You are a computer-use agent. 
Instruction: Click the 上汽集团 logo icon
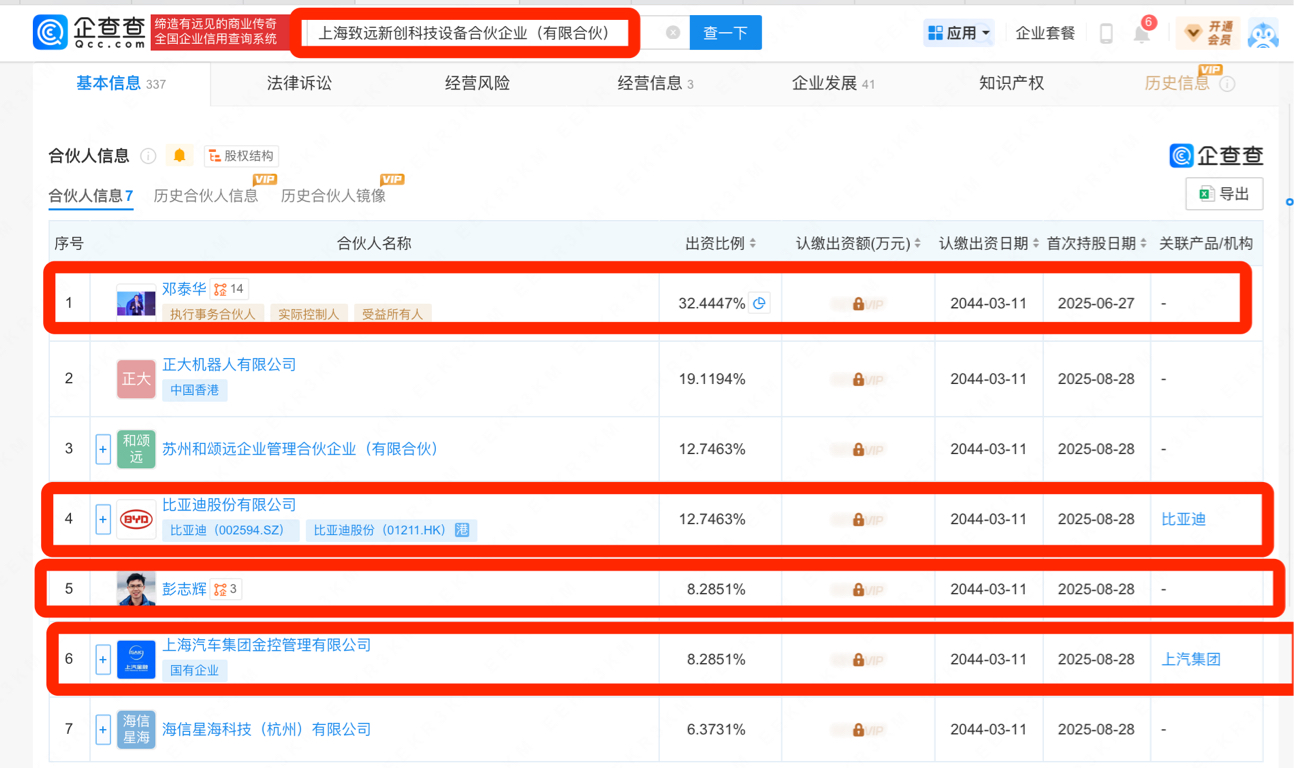136,659
